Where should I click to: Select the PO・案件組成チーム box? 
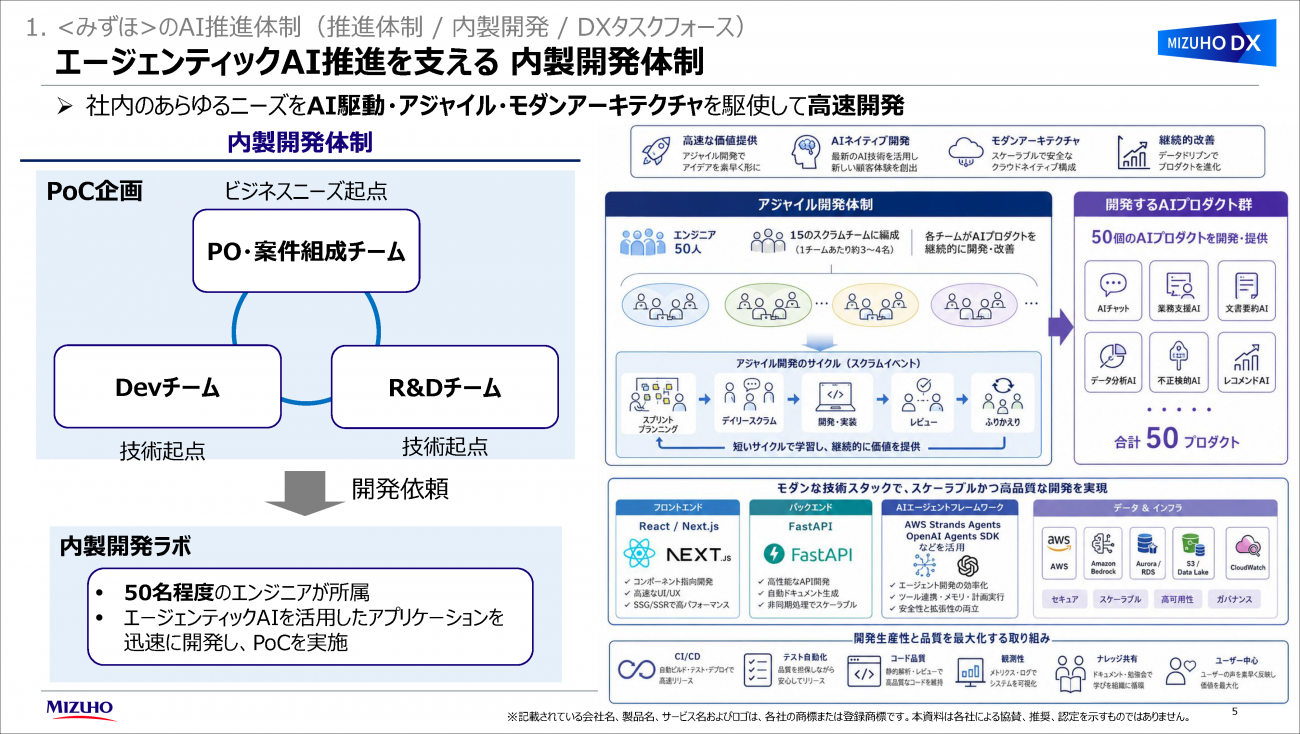306,250
